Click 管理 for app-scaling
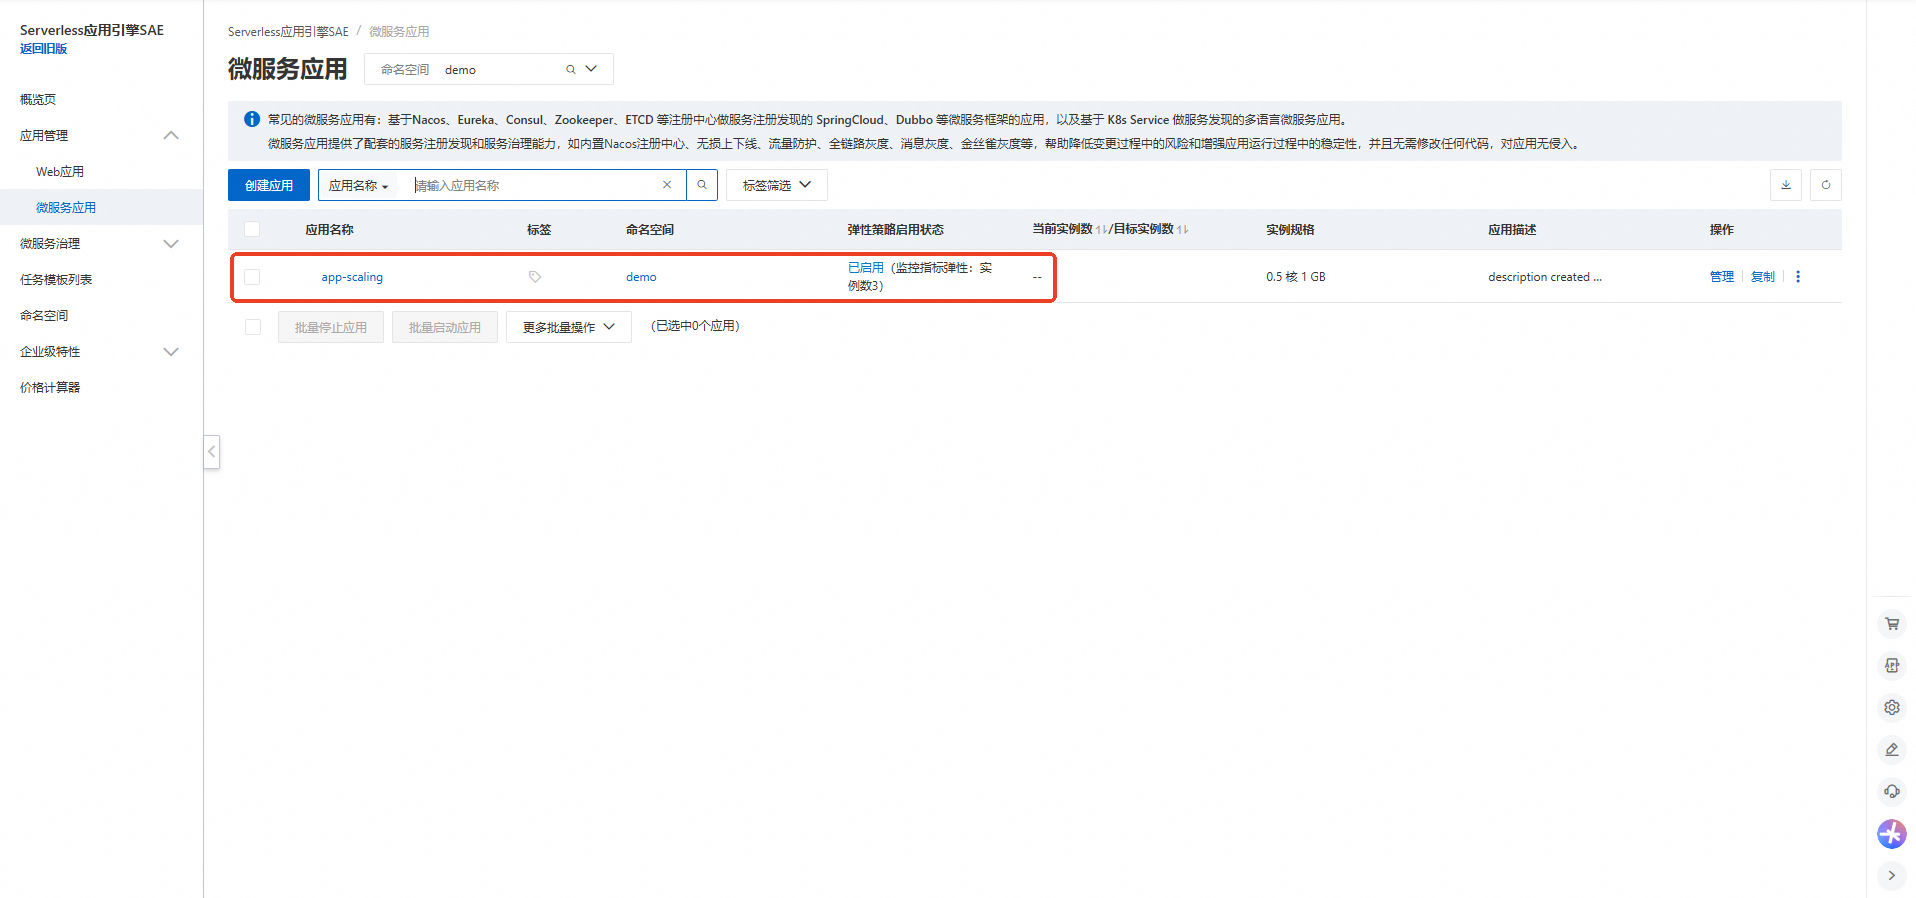The image size is (1916, 898). pos(1722,277)
